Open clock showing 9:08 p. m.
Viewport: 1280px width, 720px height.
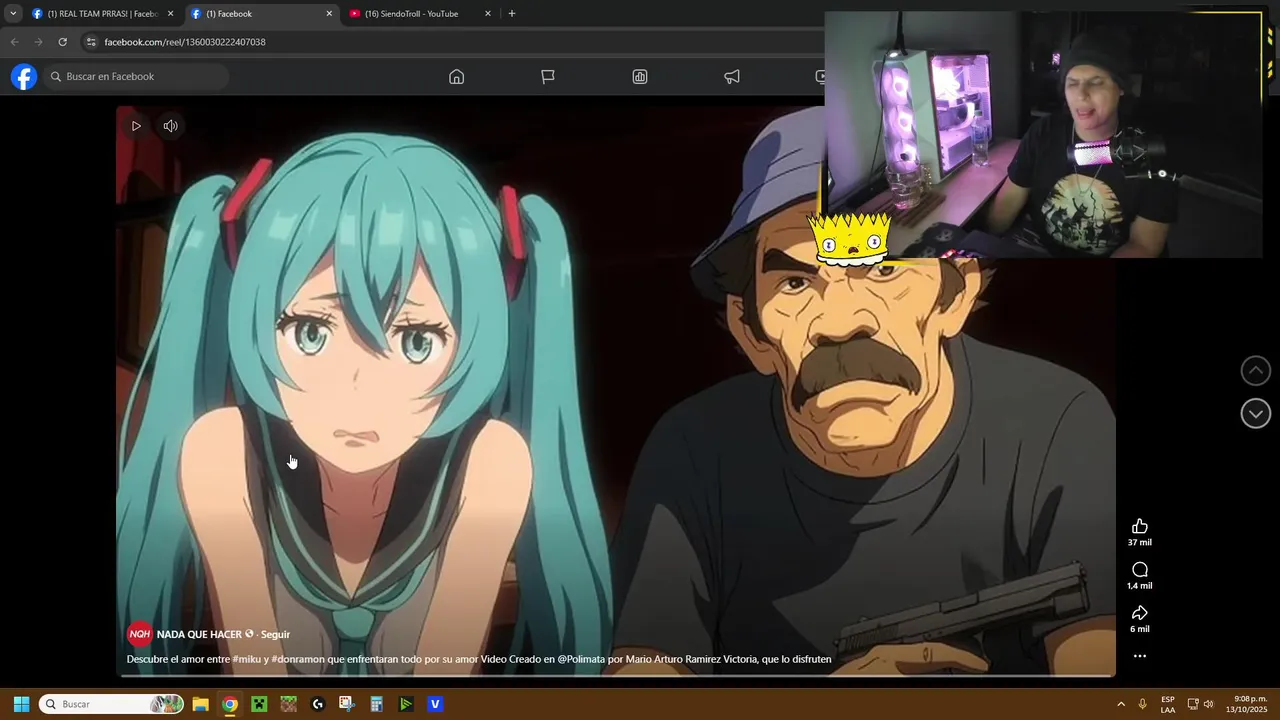click(x=1249, y=704)
